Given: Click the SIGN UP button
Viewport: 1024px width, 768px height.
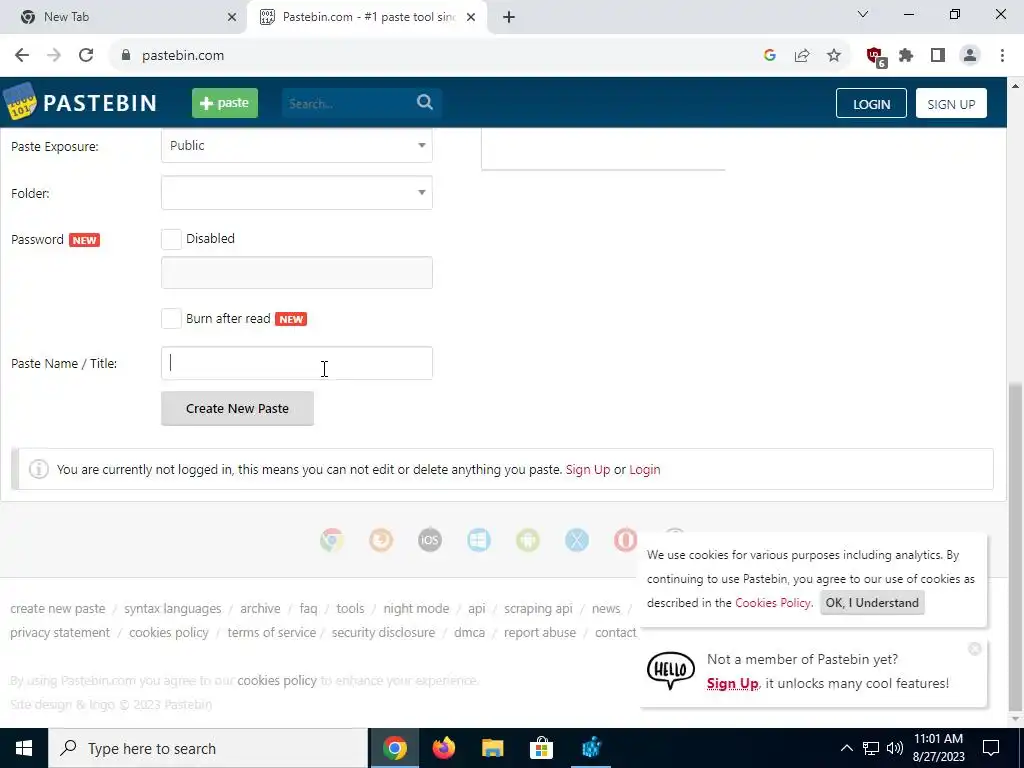Looking at the screenshot, I should click(x=951, y=103).
